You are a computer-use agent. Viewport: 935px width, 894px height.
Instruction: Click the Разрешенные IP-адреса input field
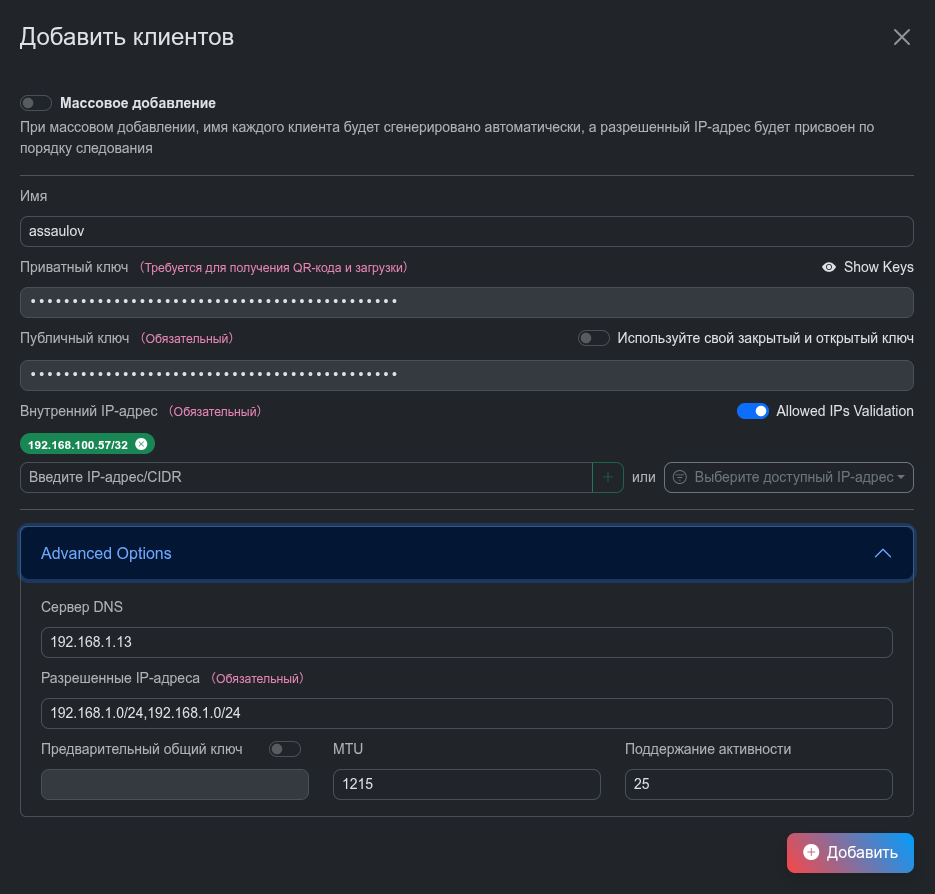466,713
